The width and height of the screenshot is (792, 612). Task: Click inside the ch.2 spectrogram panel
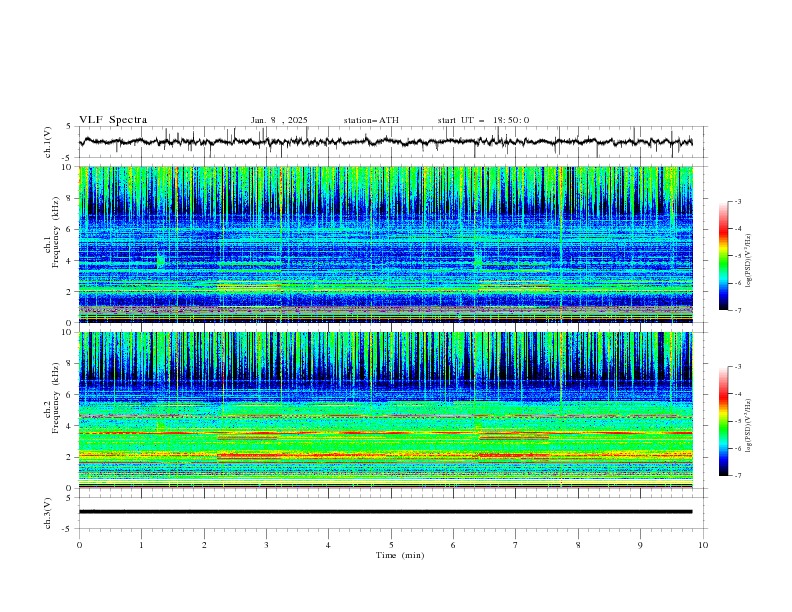click(386, 410)
